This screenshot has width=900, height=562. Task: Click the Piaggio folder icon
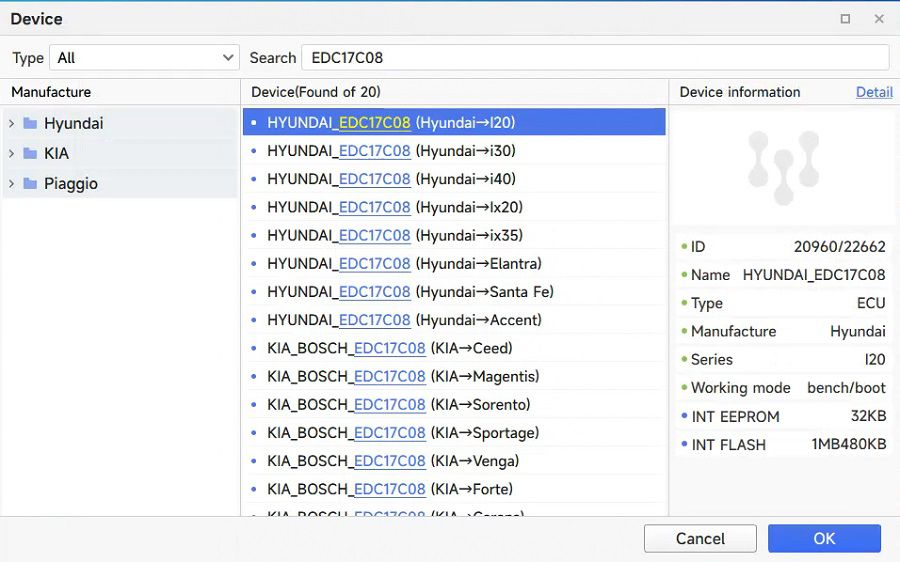pos(30,184)
